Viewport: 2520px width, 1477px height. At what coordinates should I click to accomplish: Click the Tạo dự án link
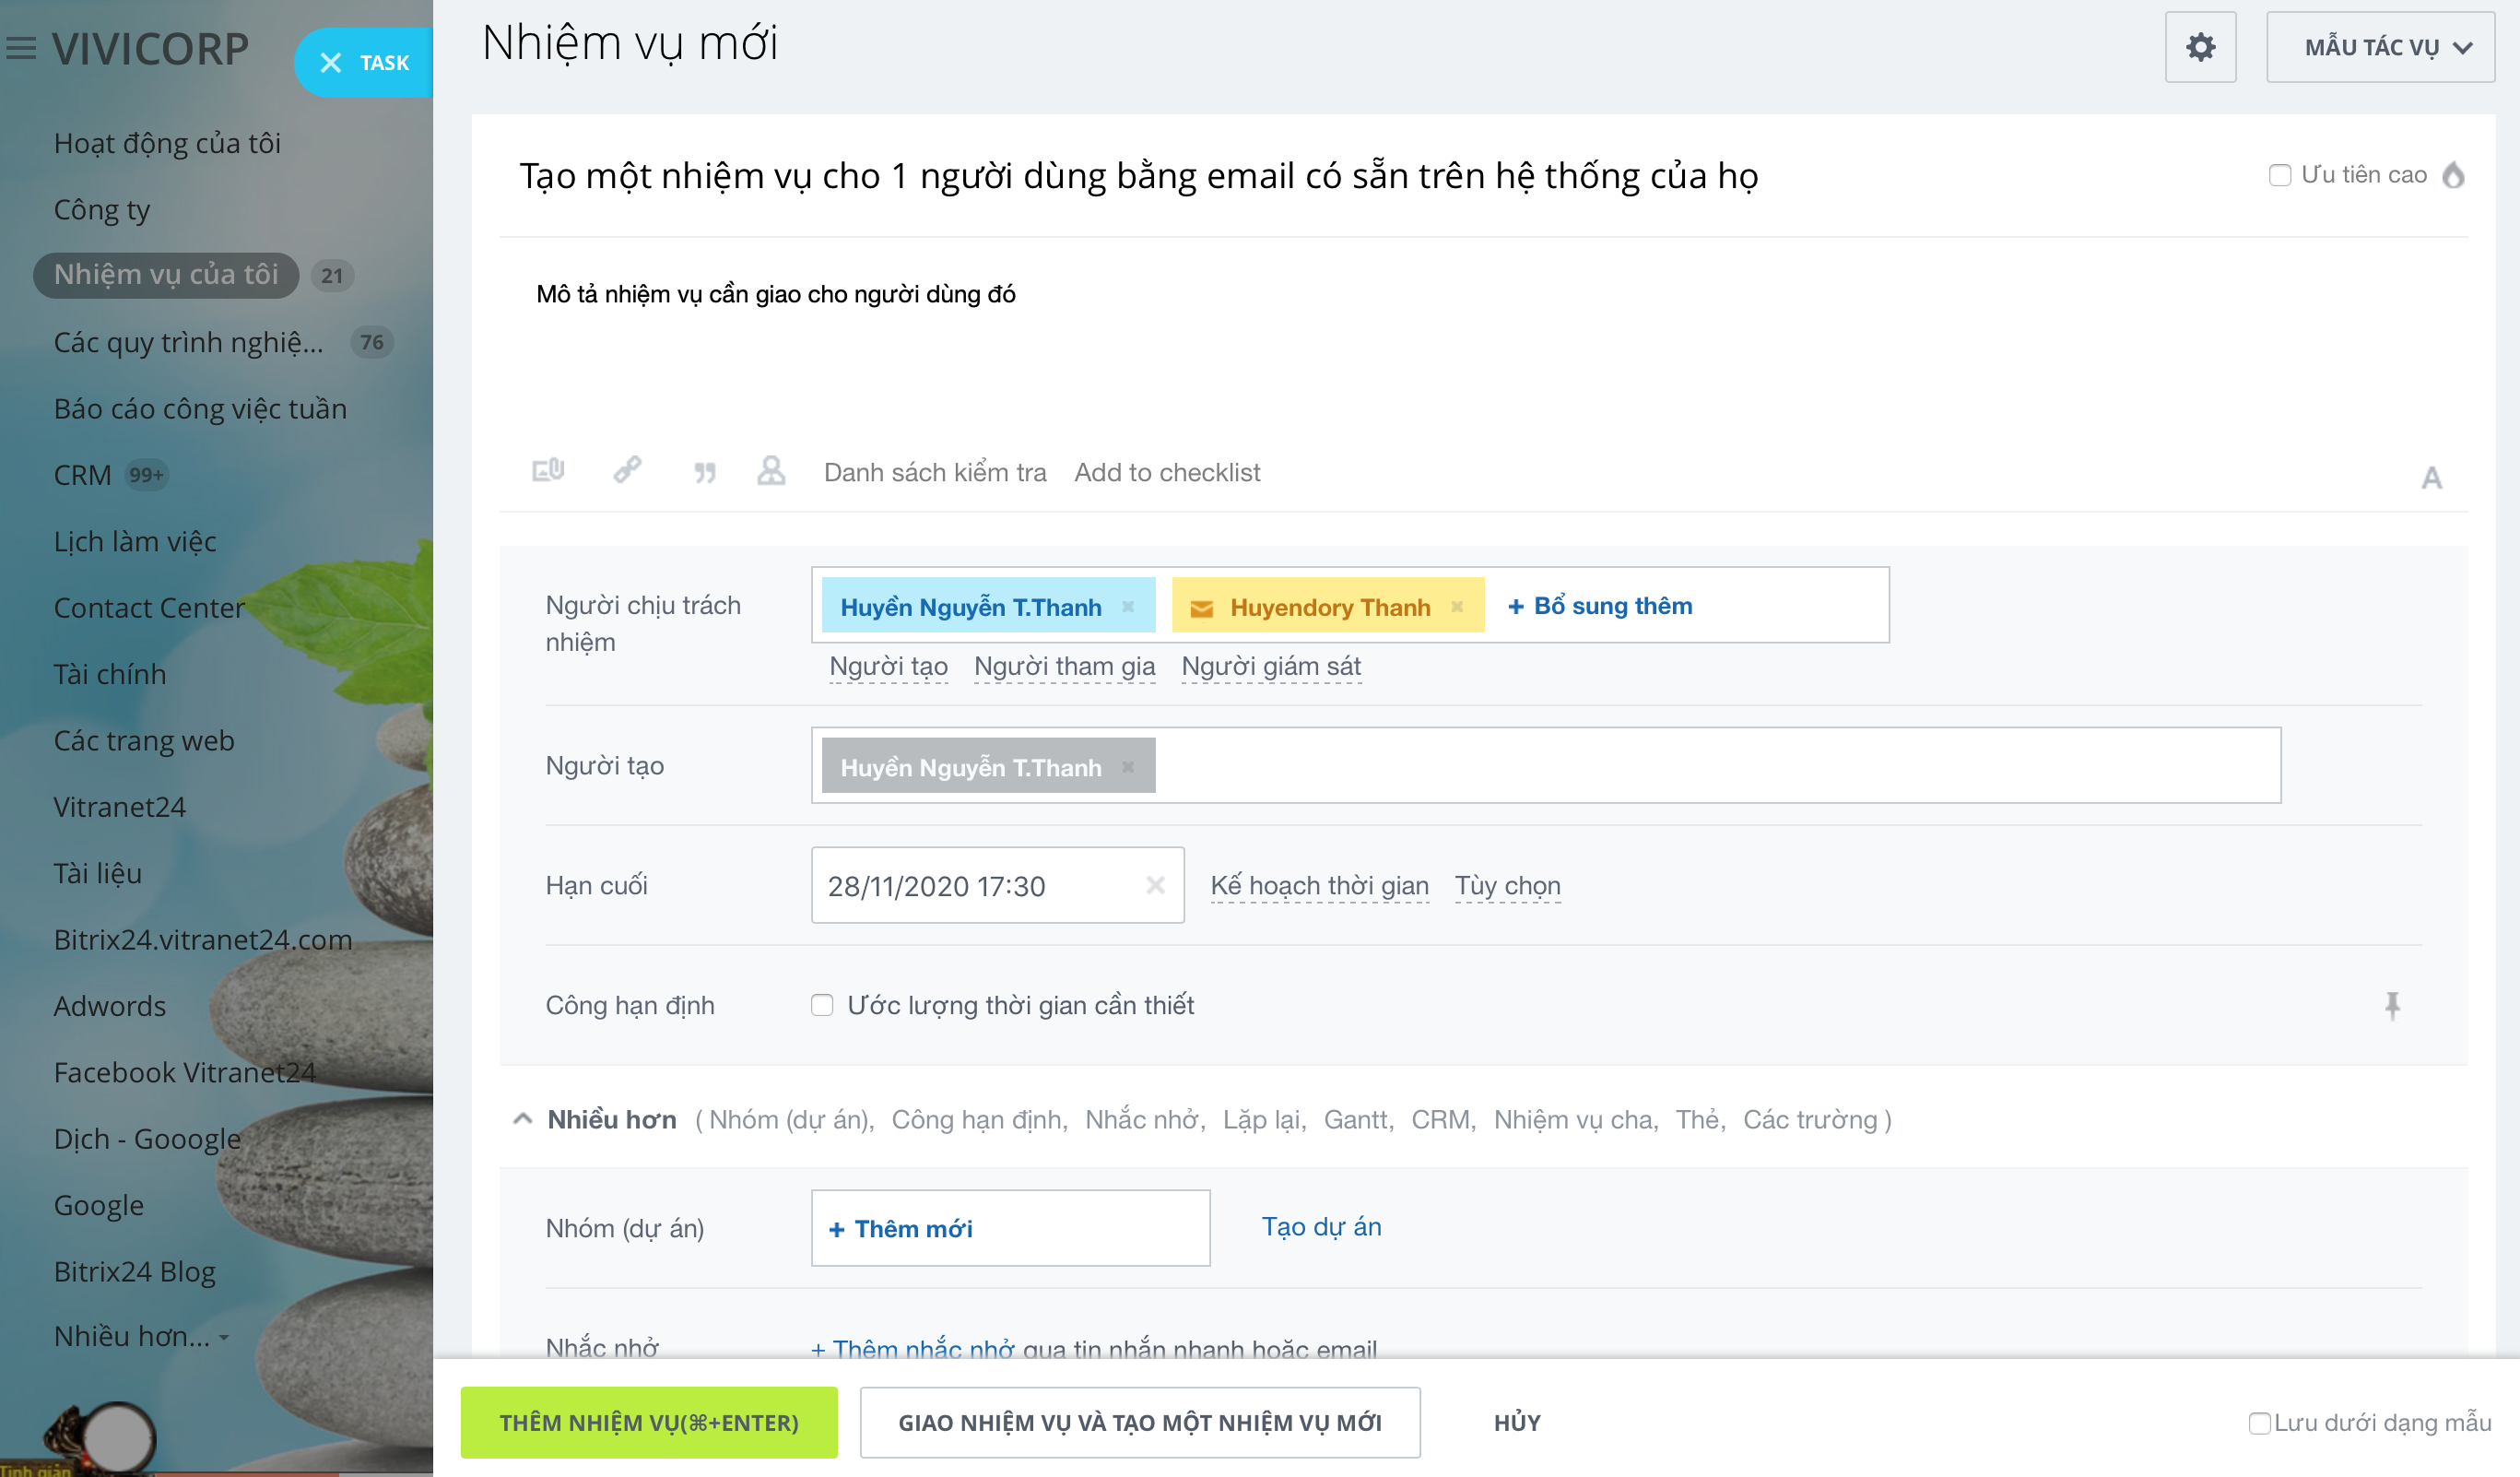pos(1320,1227)
